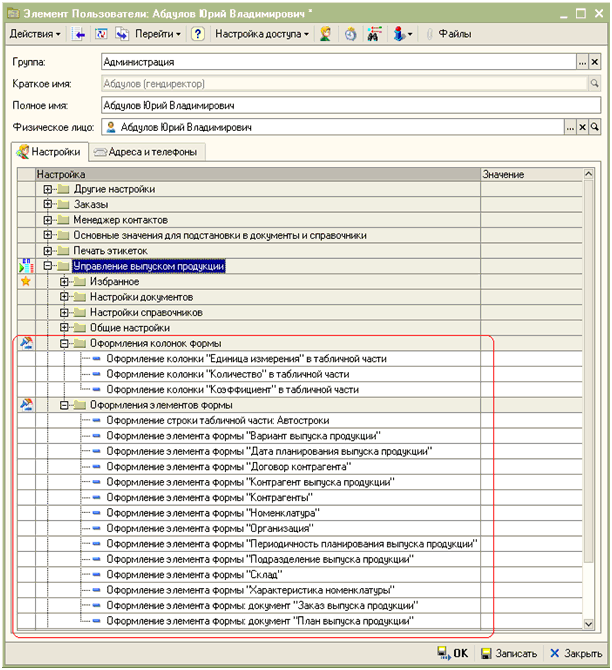Expand the Настройки справочников folder
Screen dimensions: 612x670
coord(64,312)
